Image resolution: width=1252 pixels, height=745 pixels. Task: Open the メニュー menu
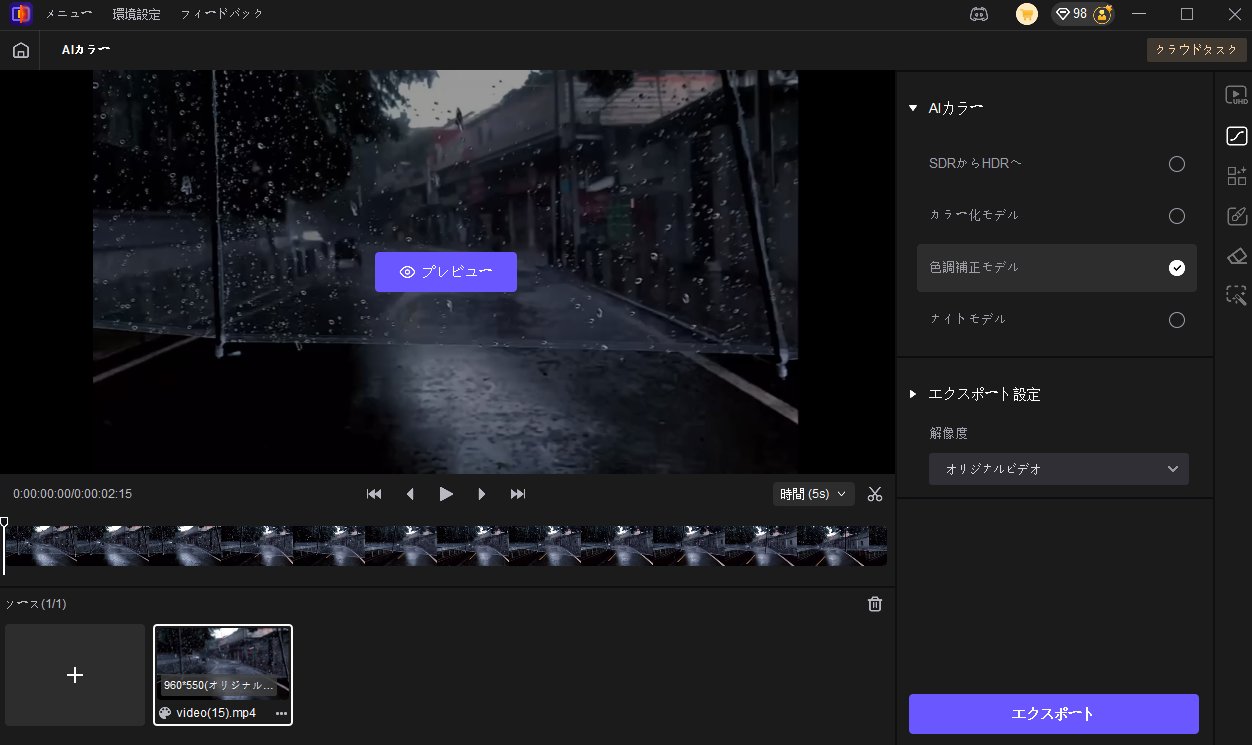coord(68,14)
